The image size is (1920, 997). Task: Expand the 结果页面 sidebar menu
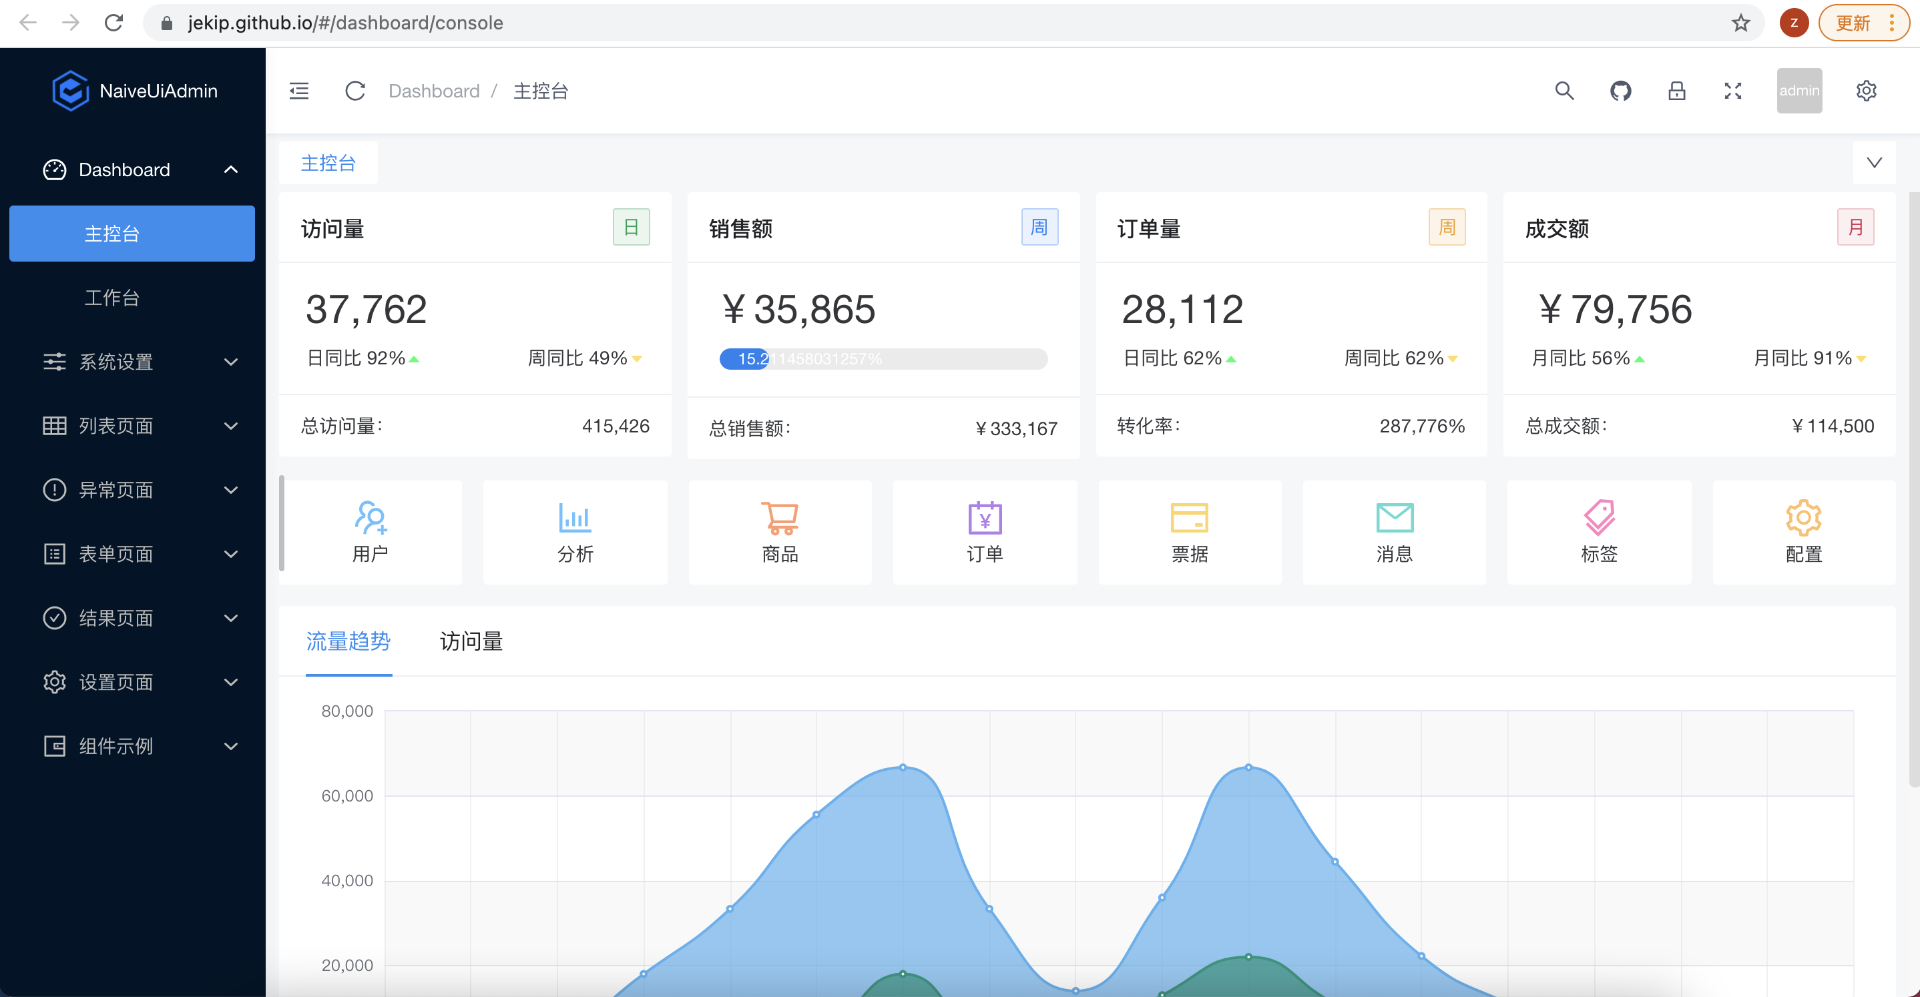pyautogui.click(x=132, y=618)
